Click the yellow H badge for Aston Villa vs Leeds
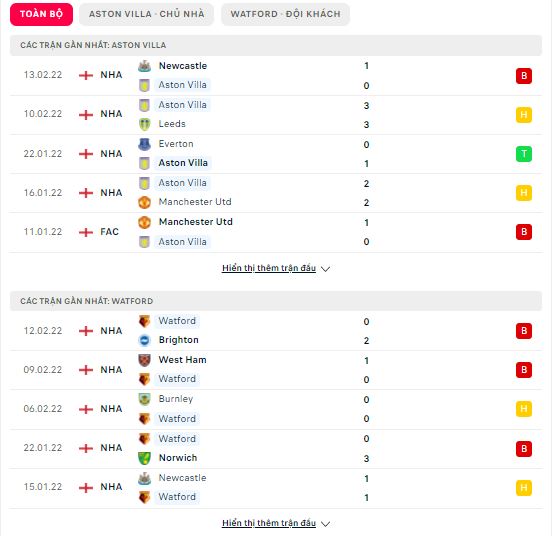Screen dimensions: 552x536 pos(523,115)
